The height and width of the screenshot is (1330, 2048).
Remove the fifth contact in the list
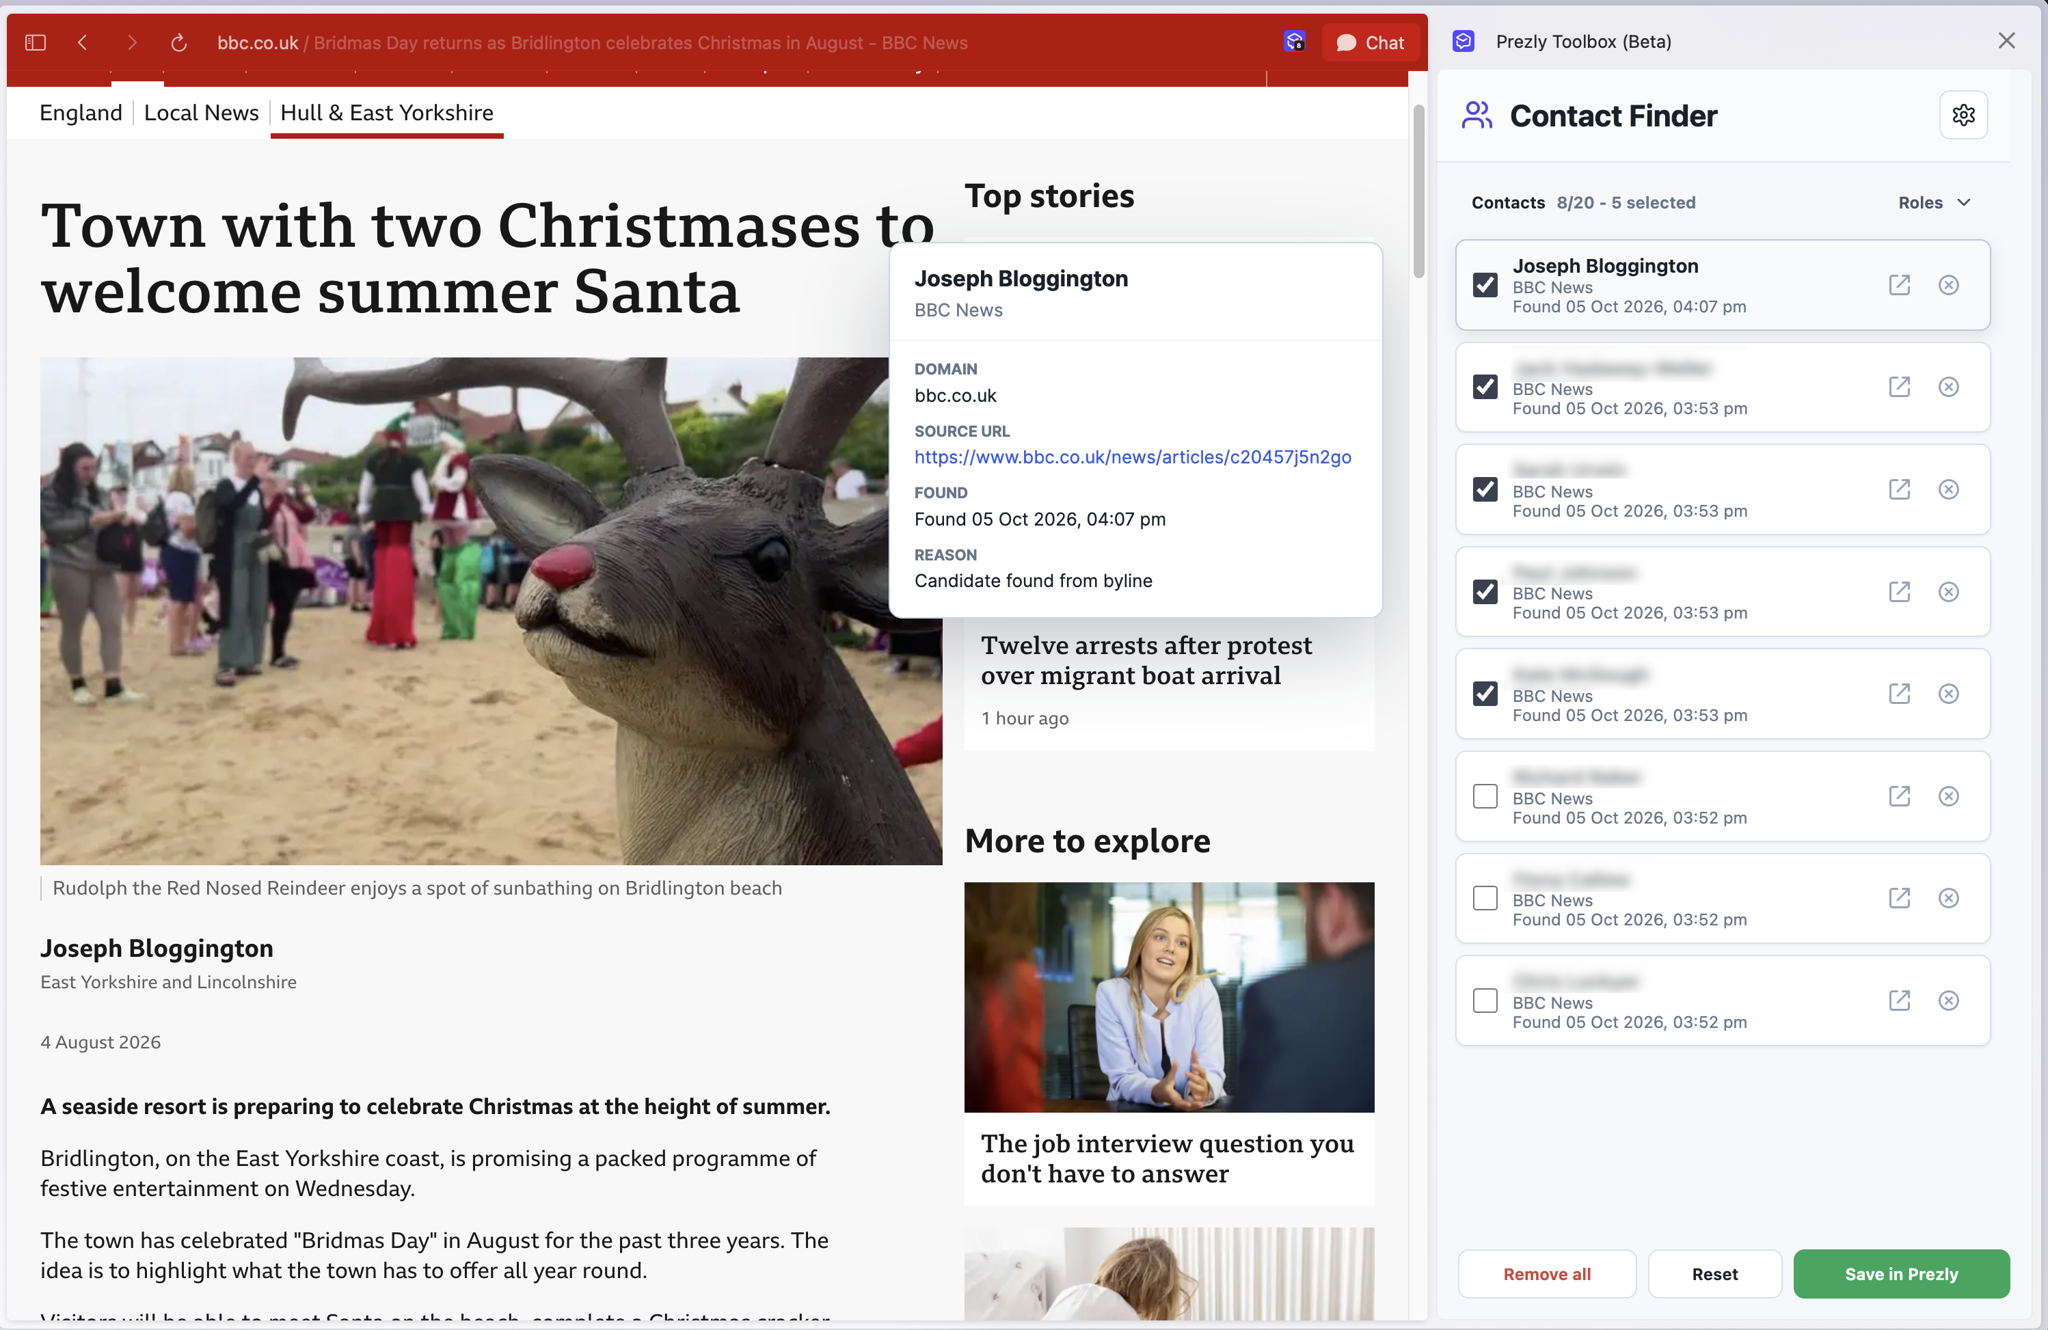(x=1948, y=694)
